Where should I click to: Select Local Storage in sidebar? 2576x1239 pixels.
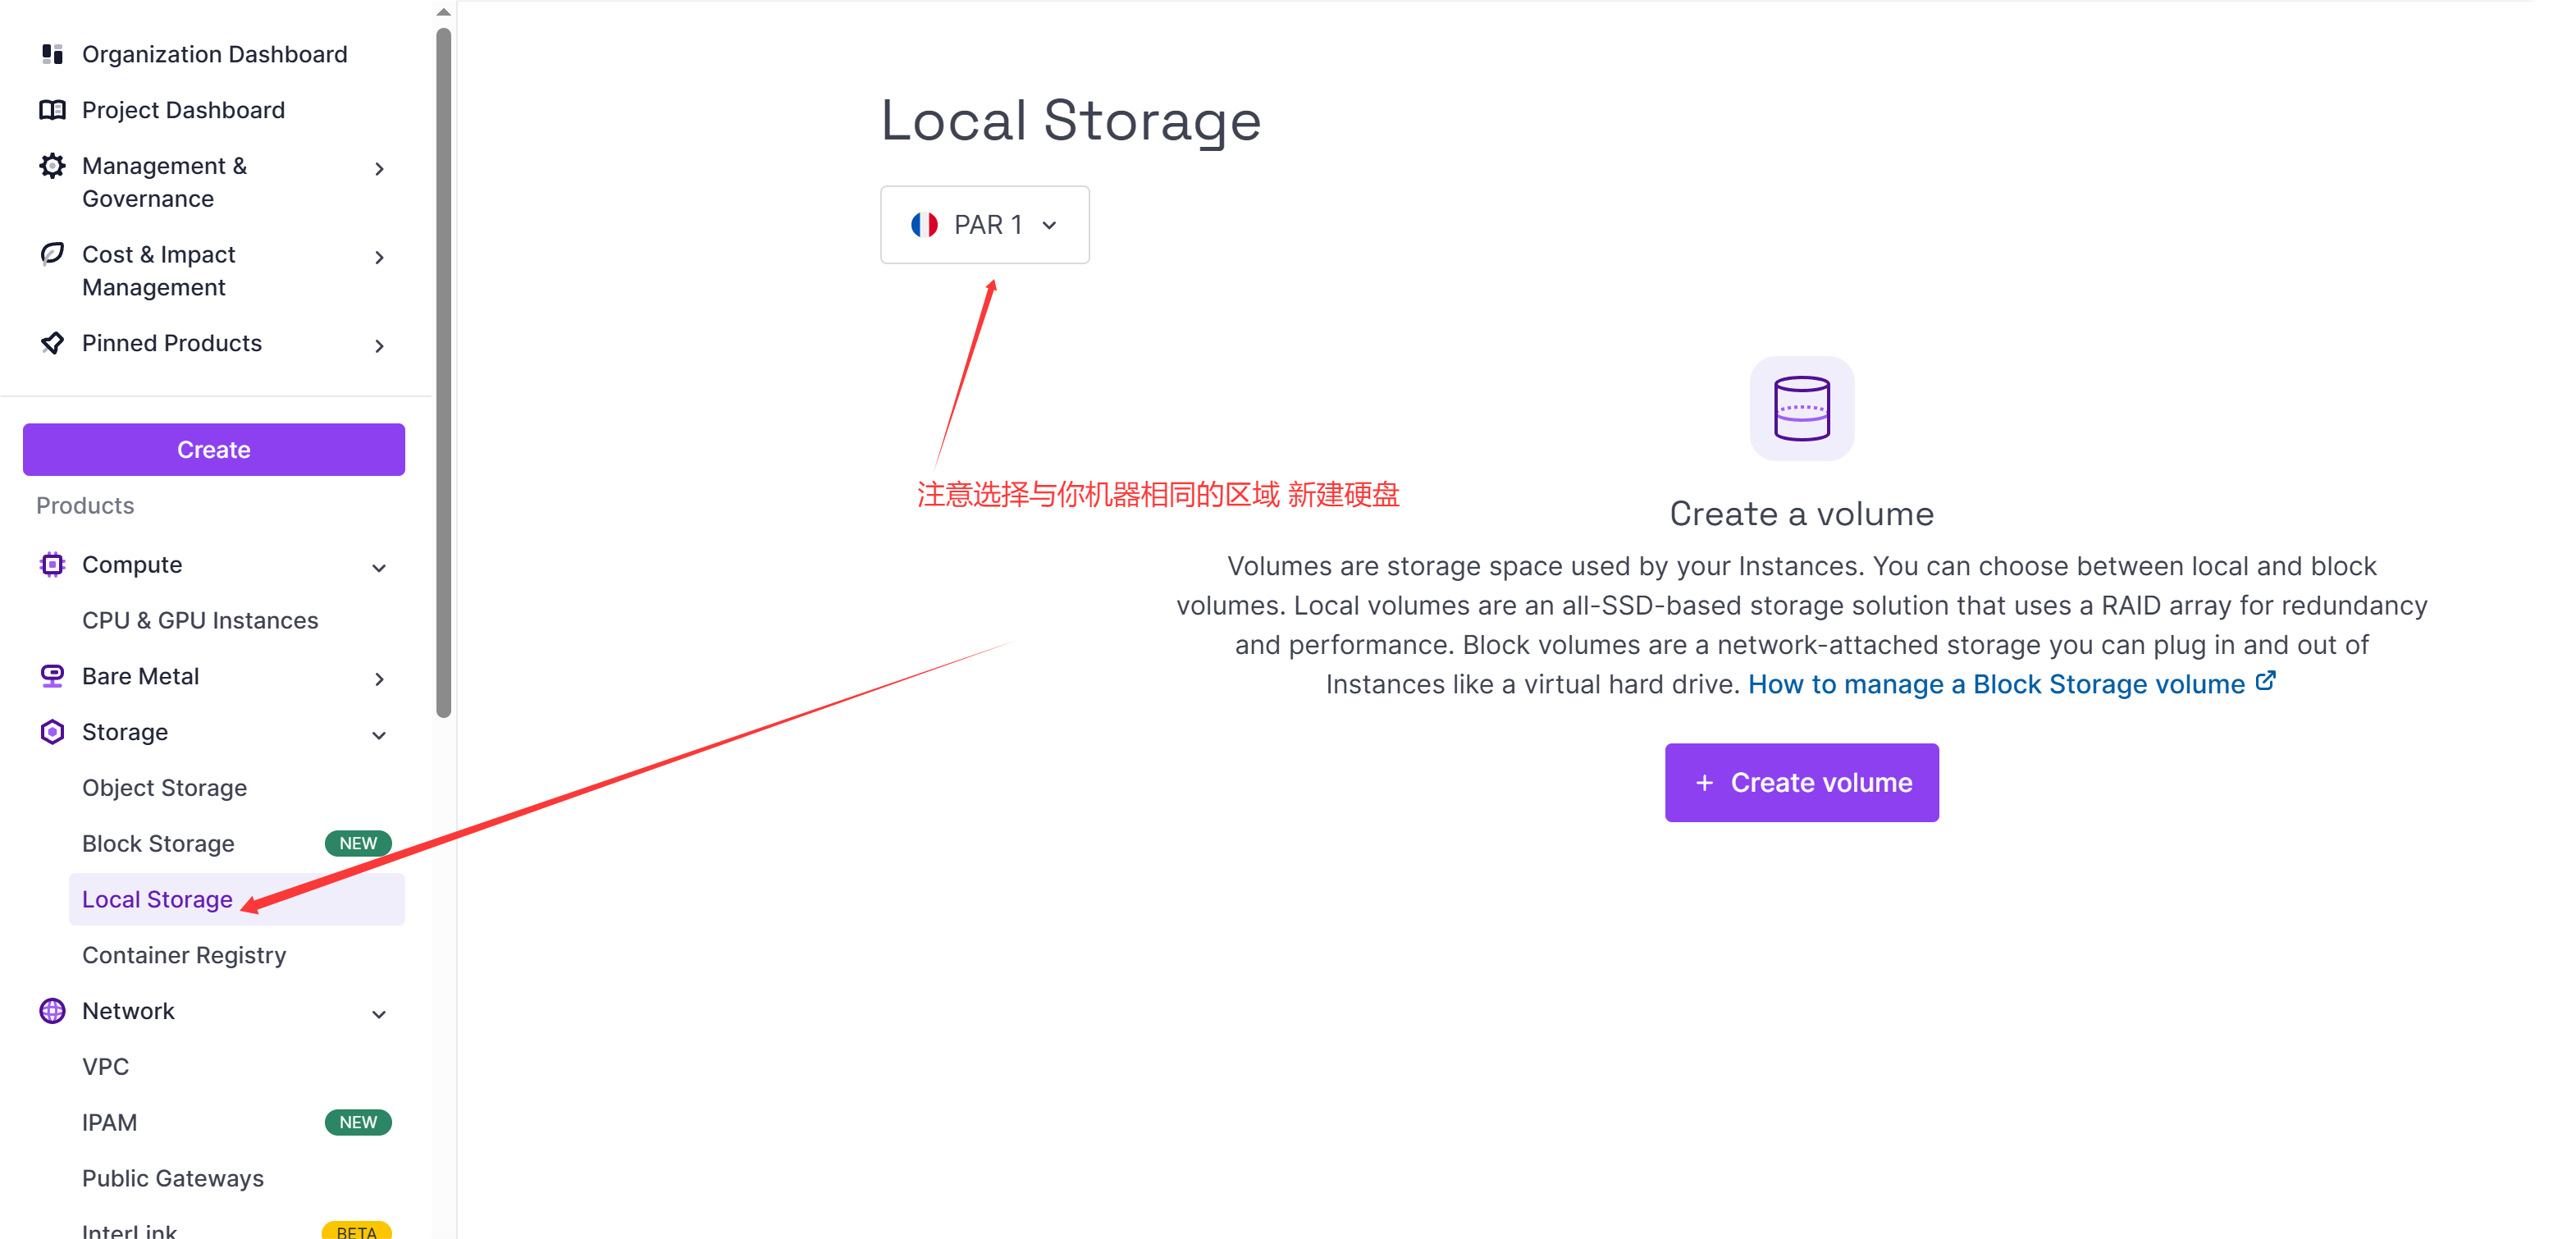click(x=236, y=899)
